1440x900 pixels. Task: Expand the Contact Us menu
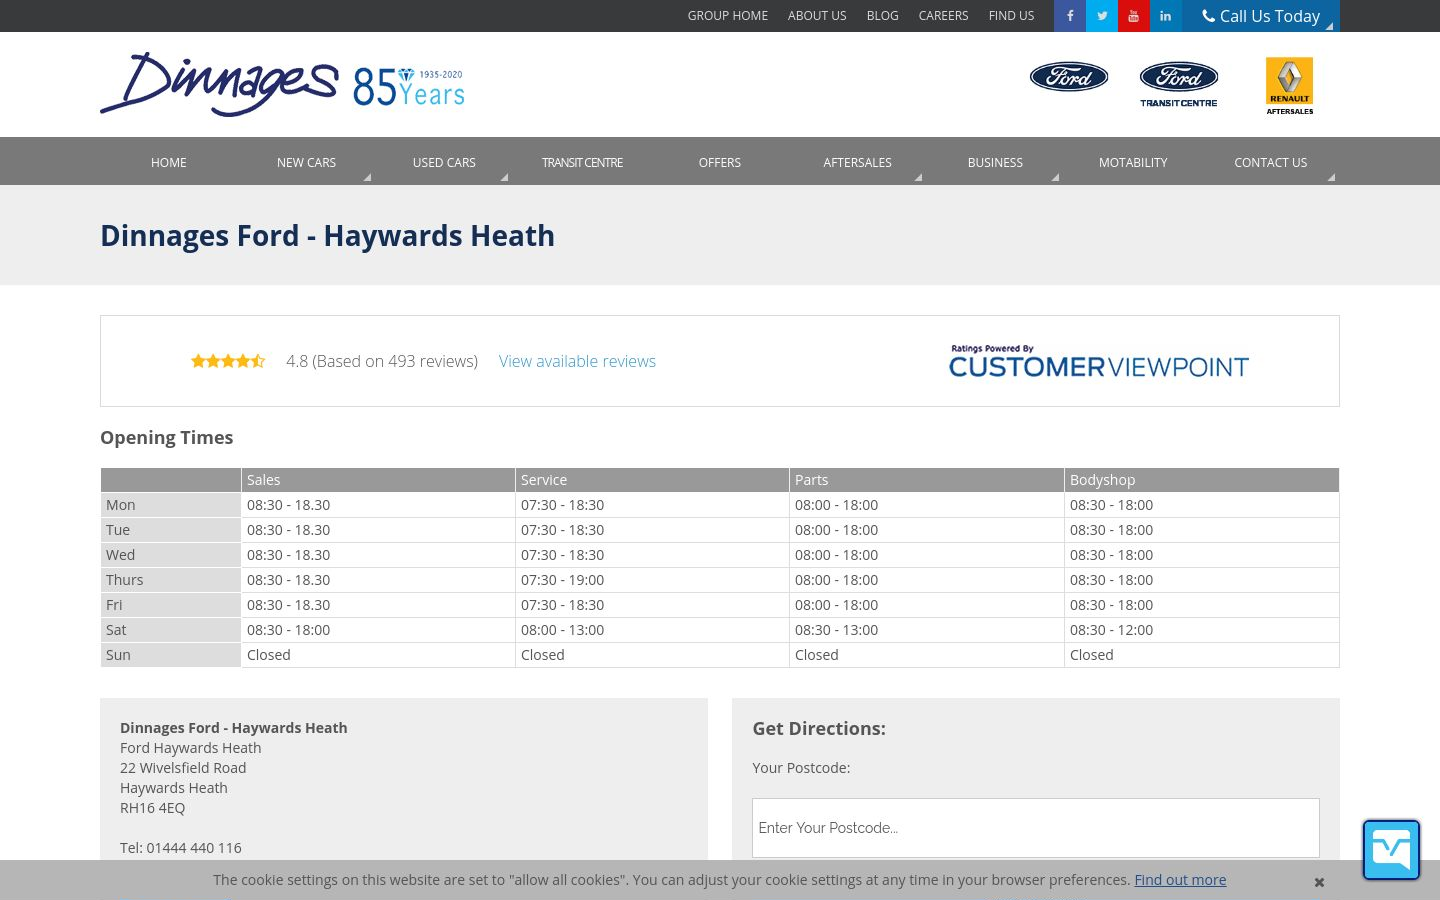click(x=1270, y=162)
